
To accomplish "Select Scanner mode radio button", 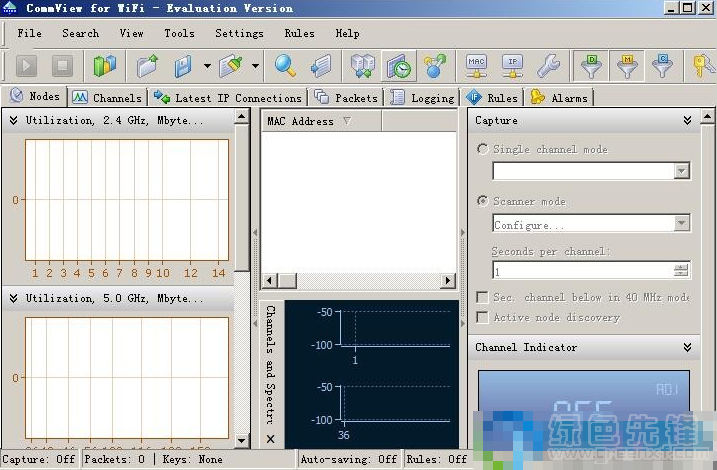I will pyautogui.click(x=483, y=201).
